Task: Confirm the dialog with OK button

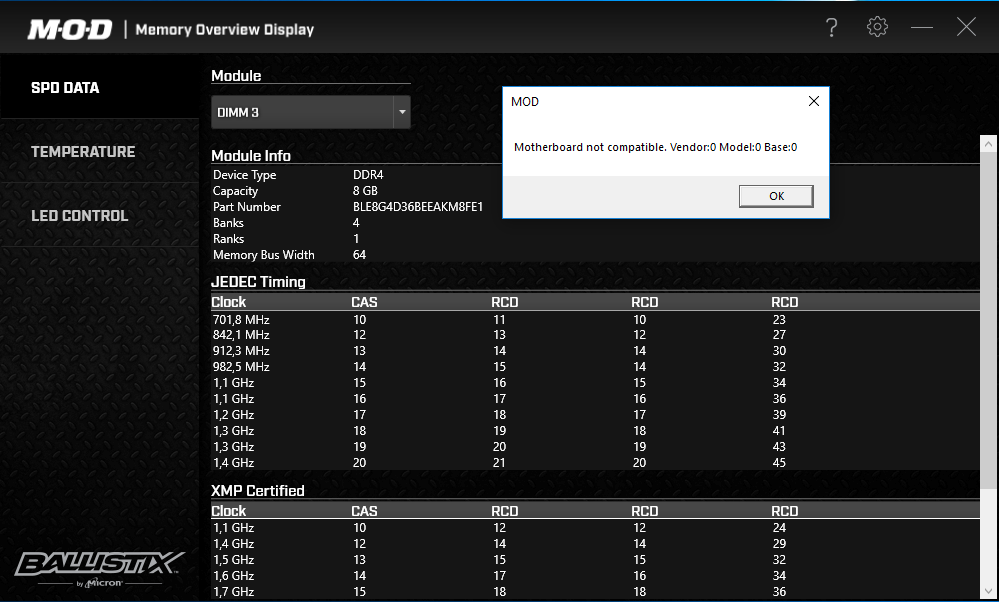Action: coord(776,196)
